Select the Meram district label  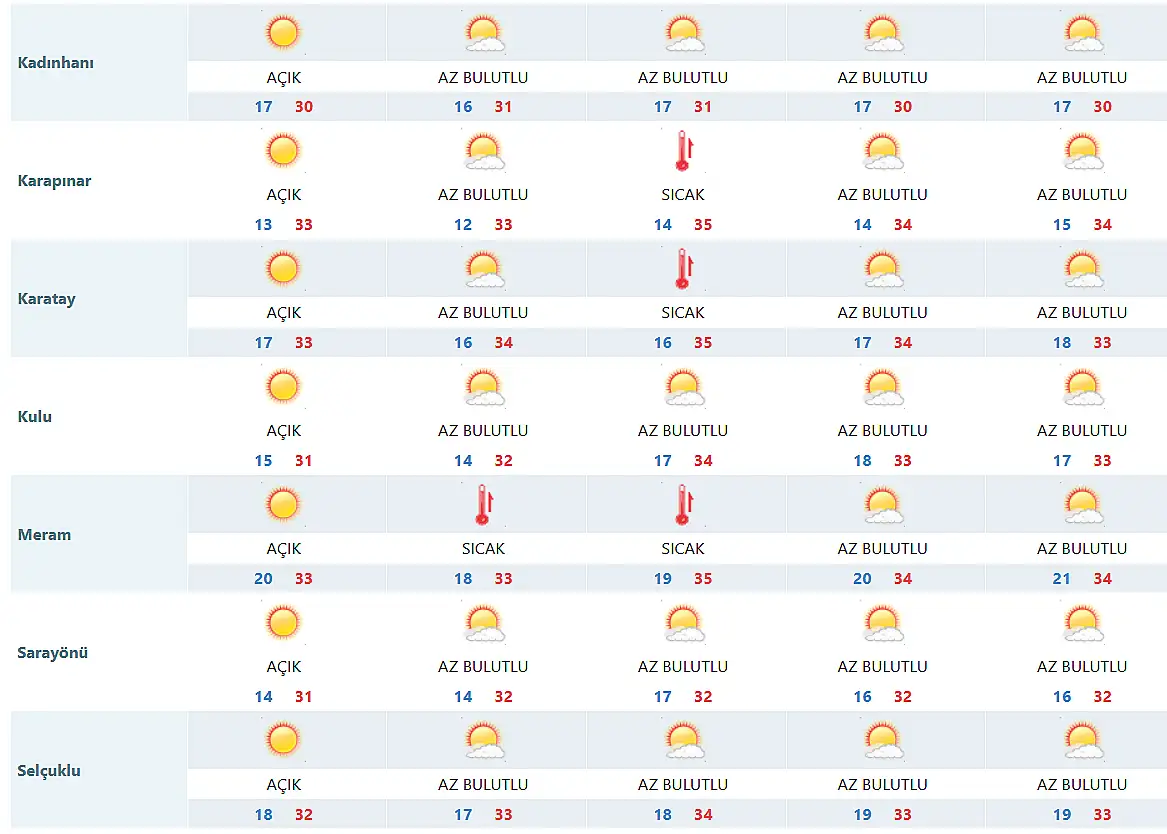pos(45,535)
